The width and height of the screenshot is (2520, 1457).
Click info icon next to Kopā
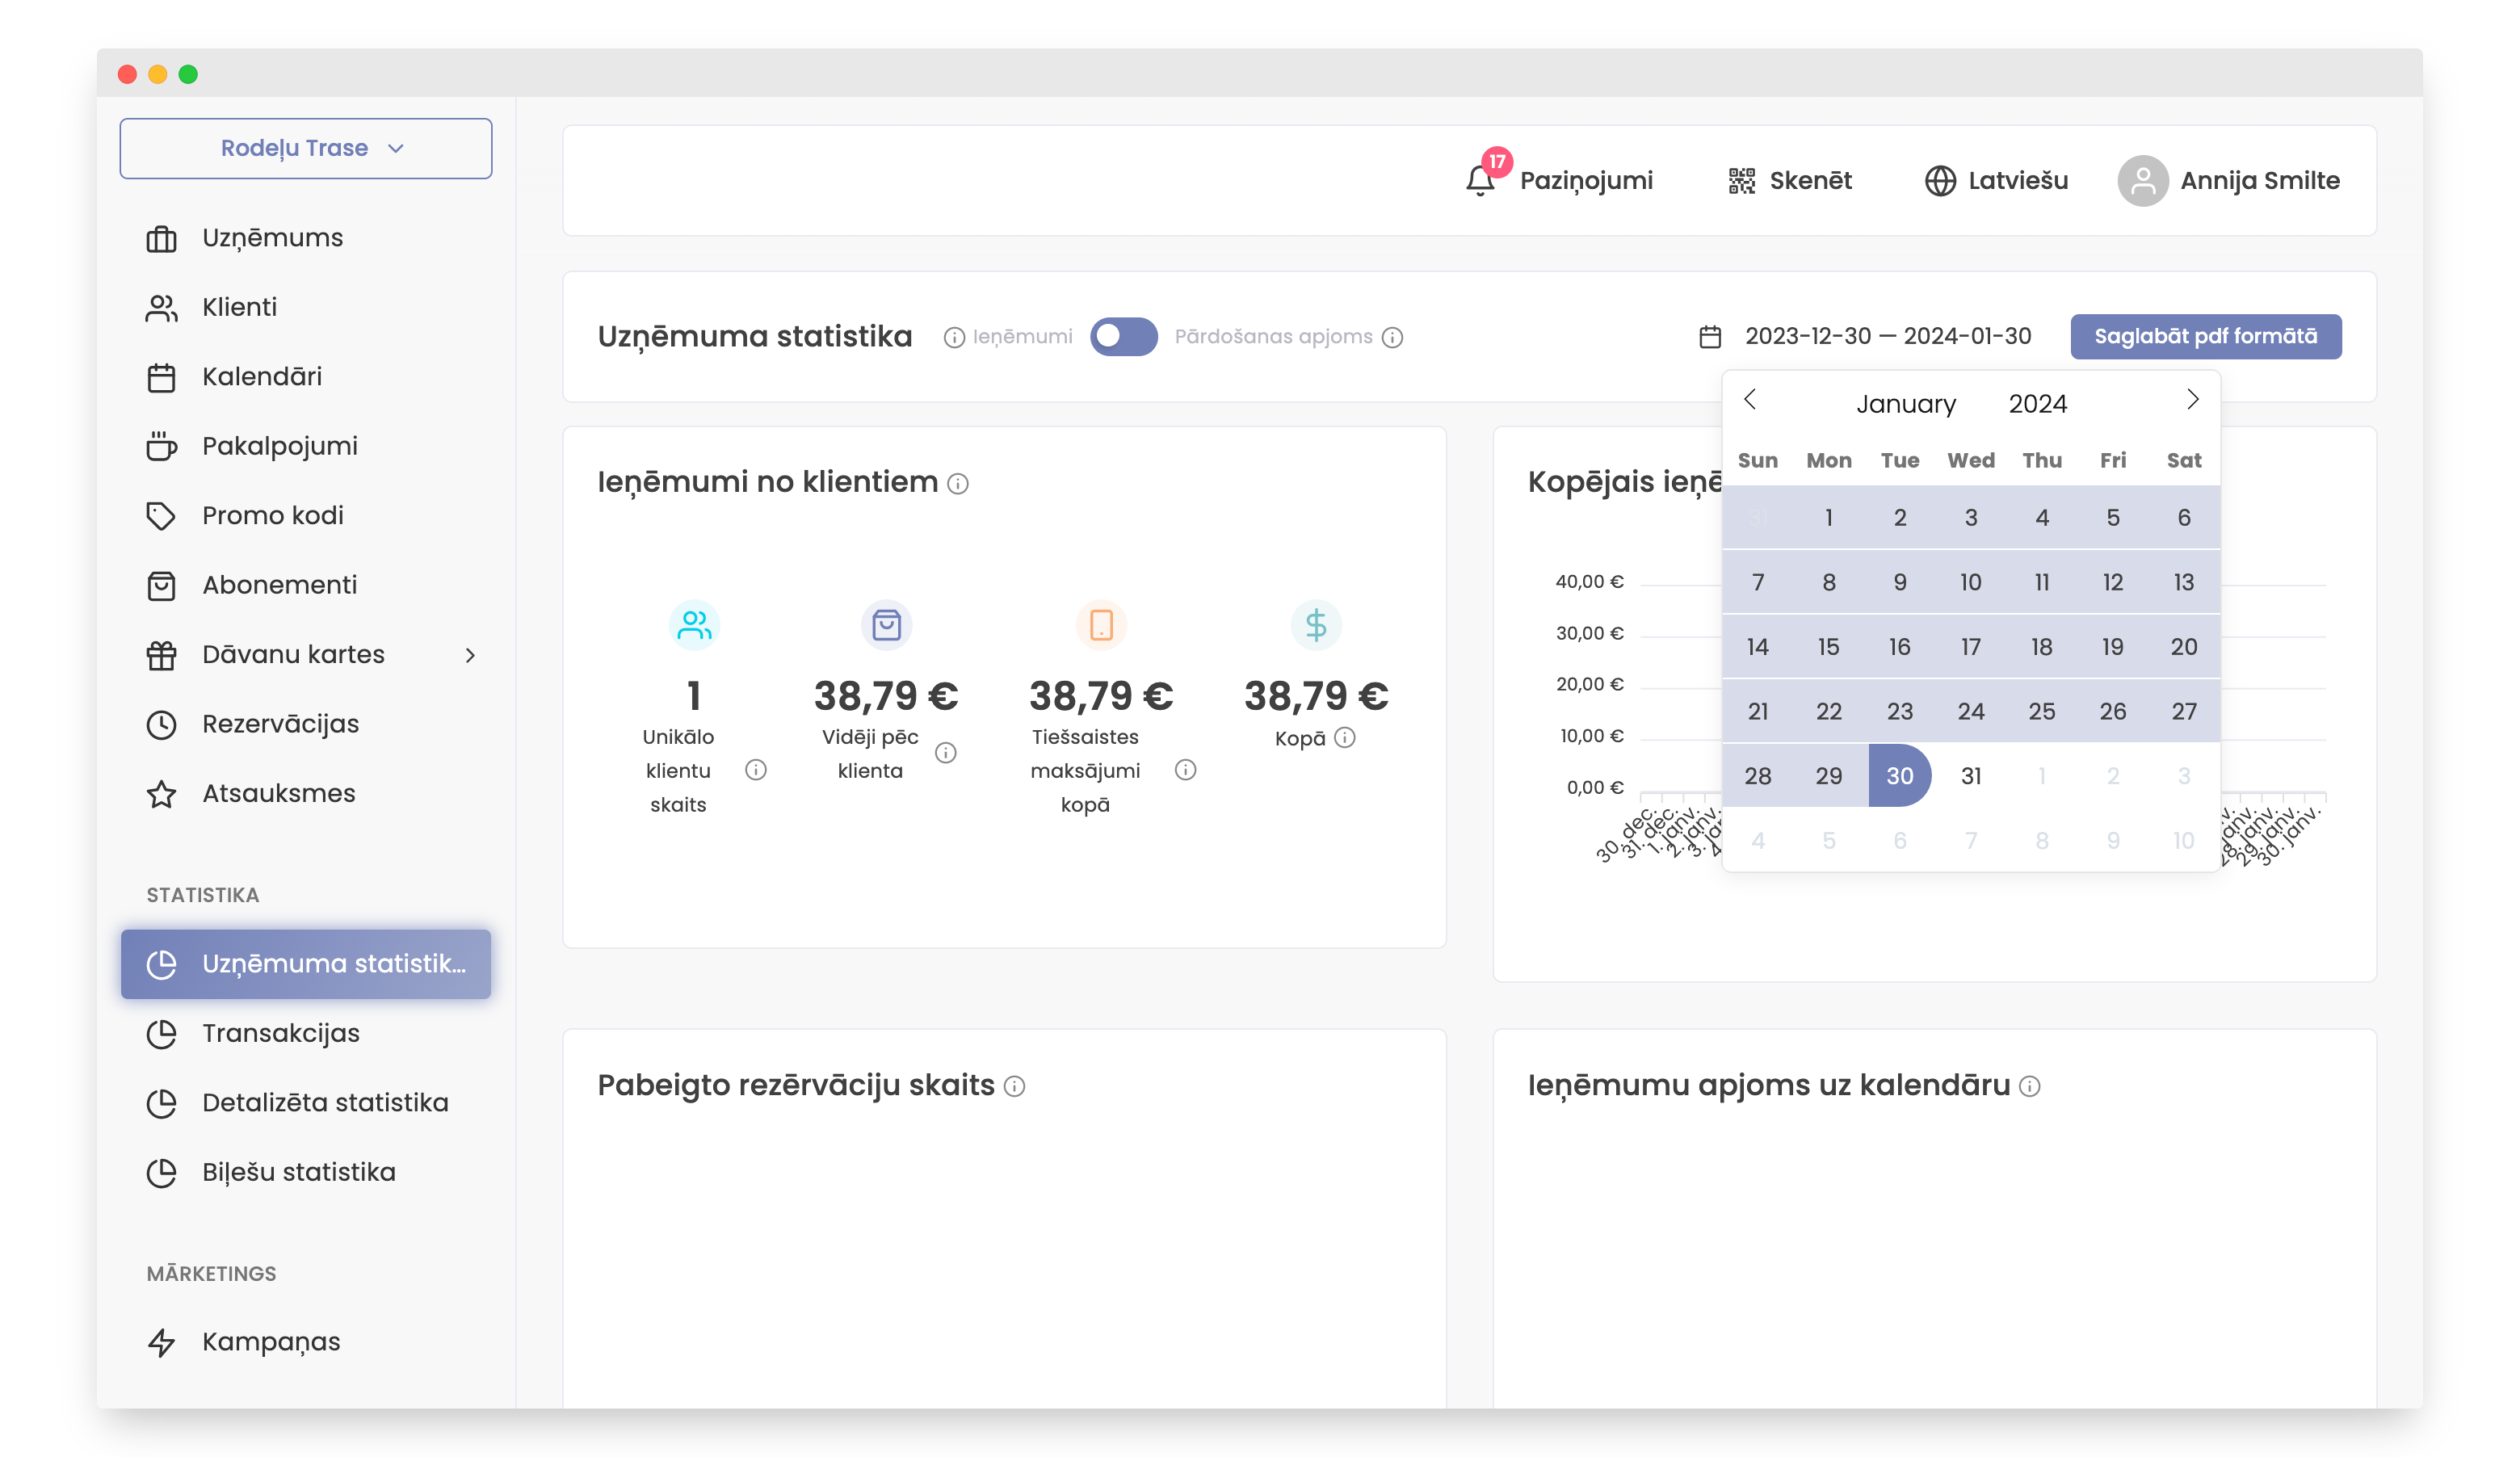click(x=1346, y=738)
